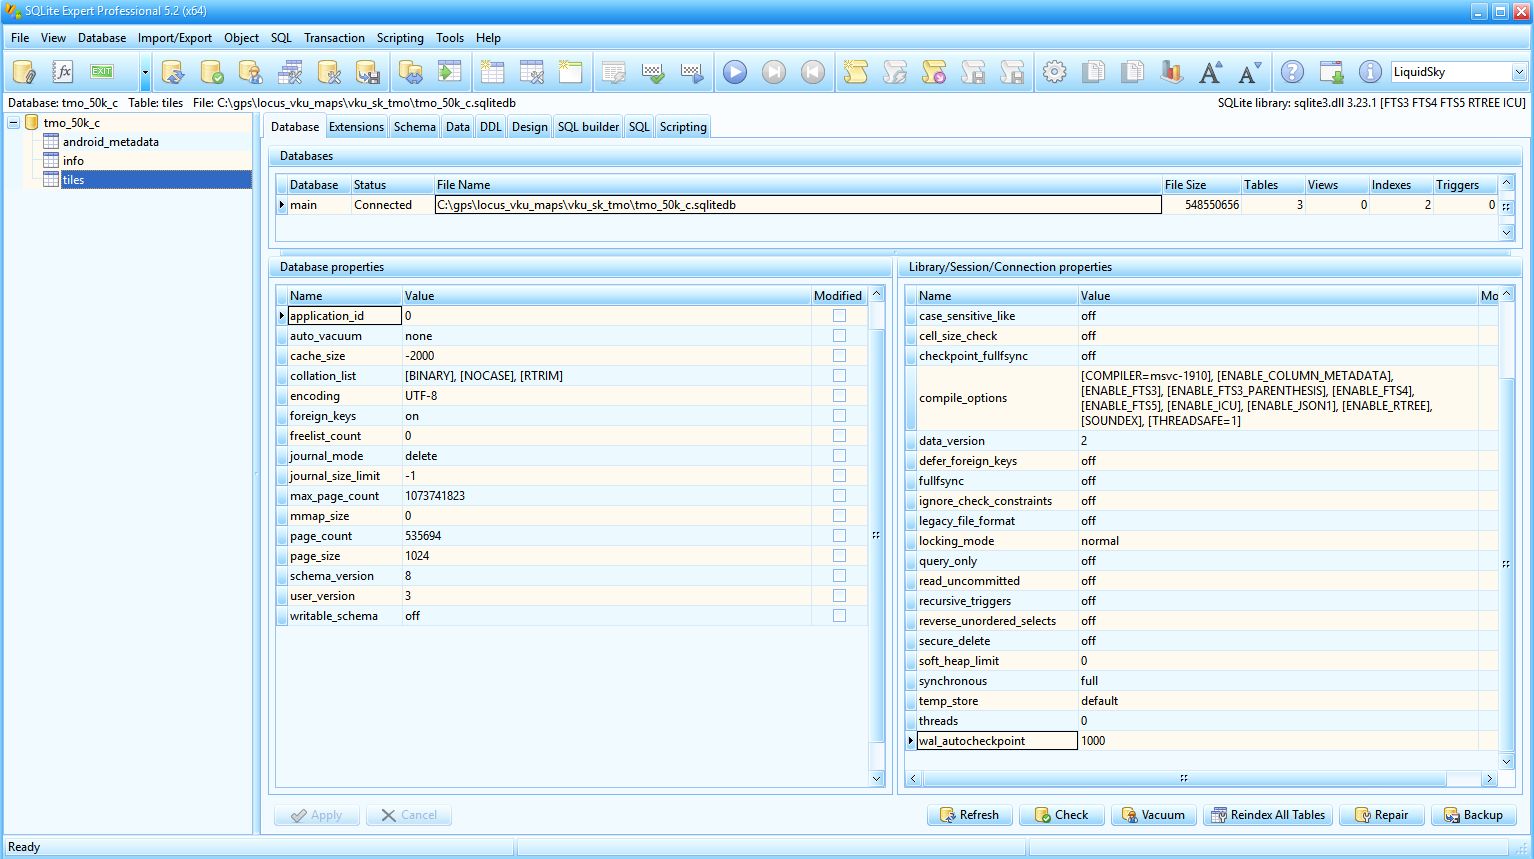Click the bar chart toolbar icon
The height and width of the screenshot is (859, 1534).
pos(1171,72)
